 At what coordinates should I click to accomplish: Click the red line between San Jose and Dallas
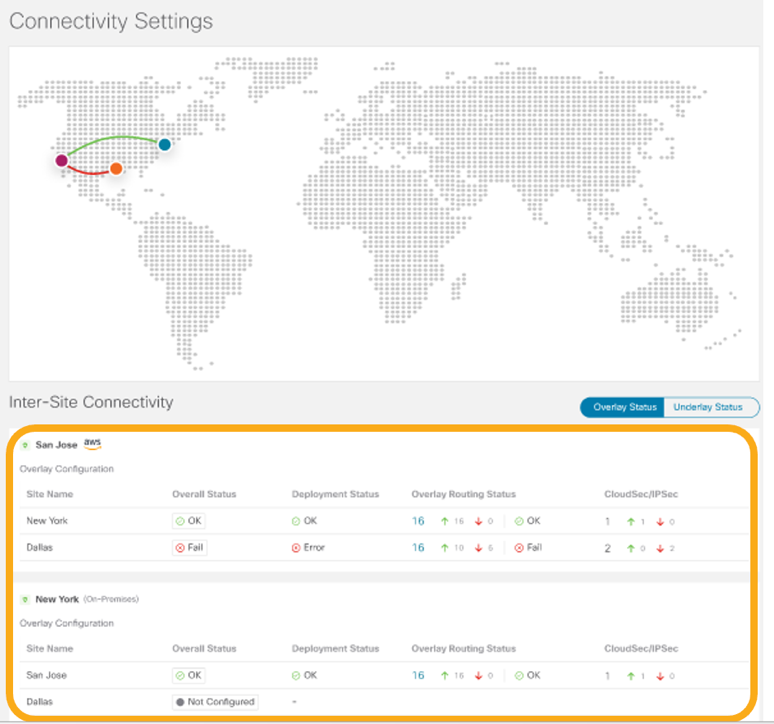coord(88,173)
